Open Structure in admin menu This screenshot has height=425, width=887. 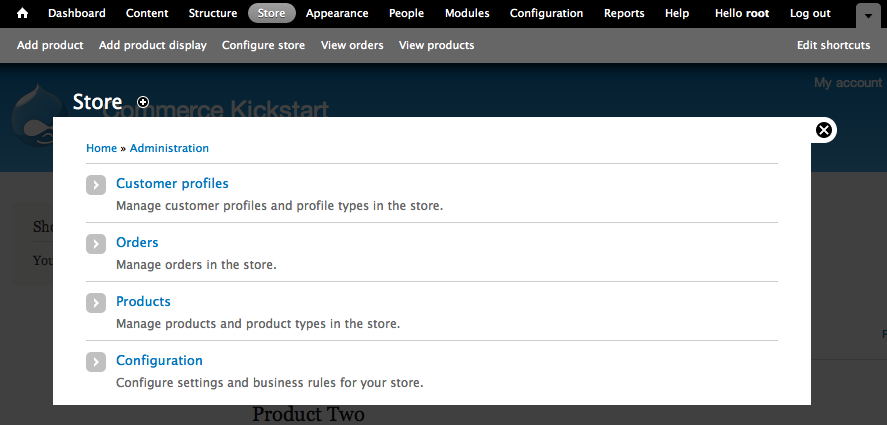pyautogui.click(x=213, y=13)
